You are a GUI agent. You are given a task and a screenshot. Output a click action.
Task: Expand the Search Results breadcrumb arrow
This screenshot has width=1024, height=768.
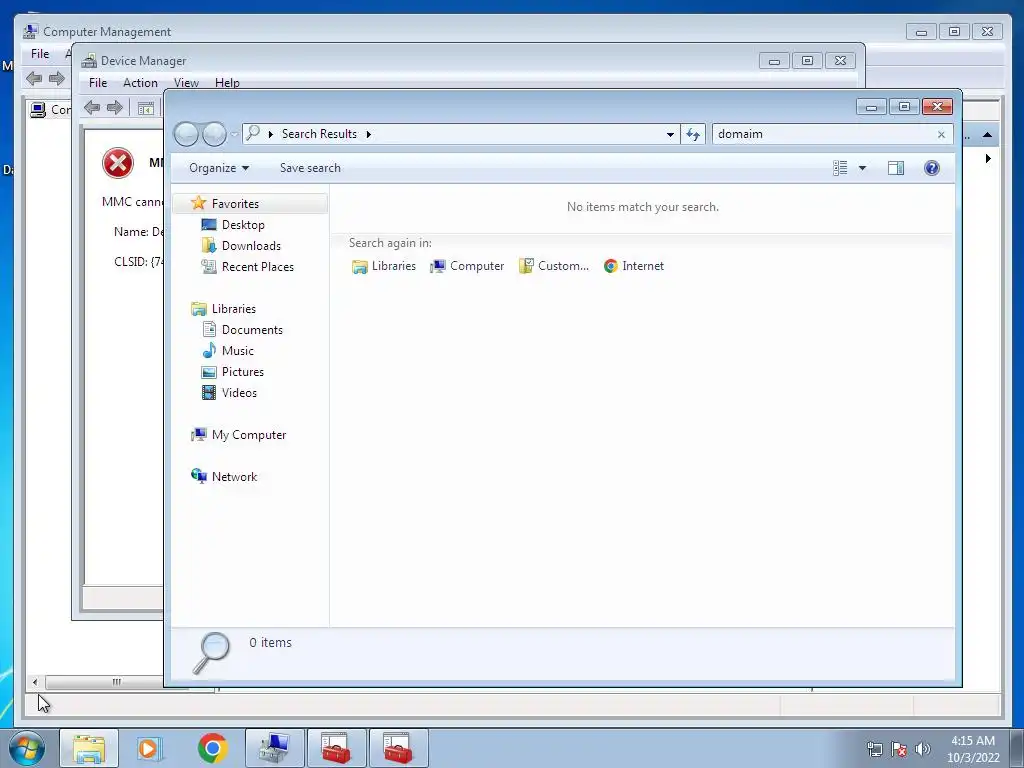click(368, 134)
